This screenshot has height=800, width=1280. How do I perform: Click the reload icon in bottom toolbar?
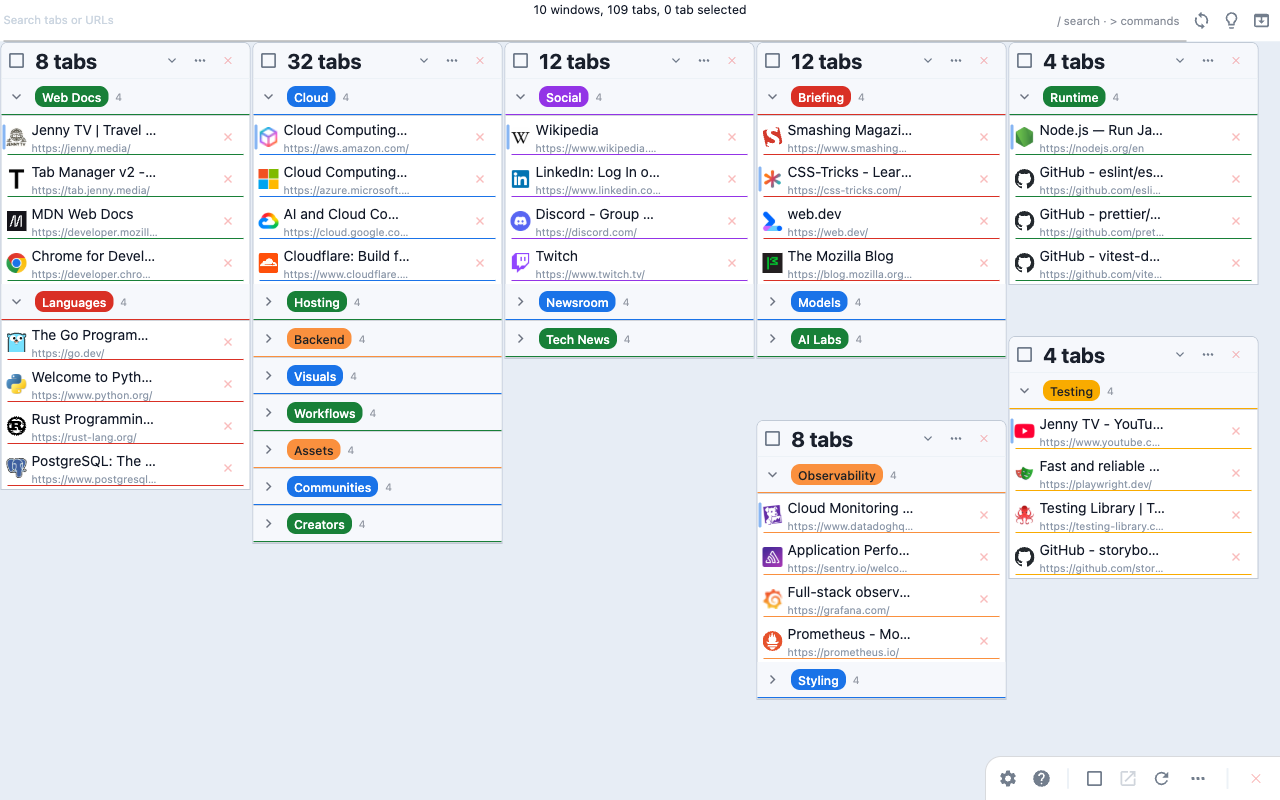(1162, 779)
